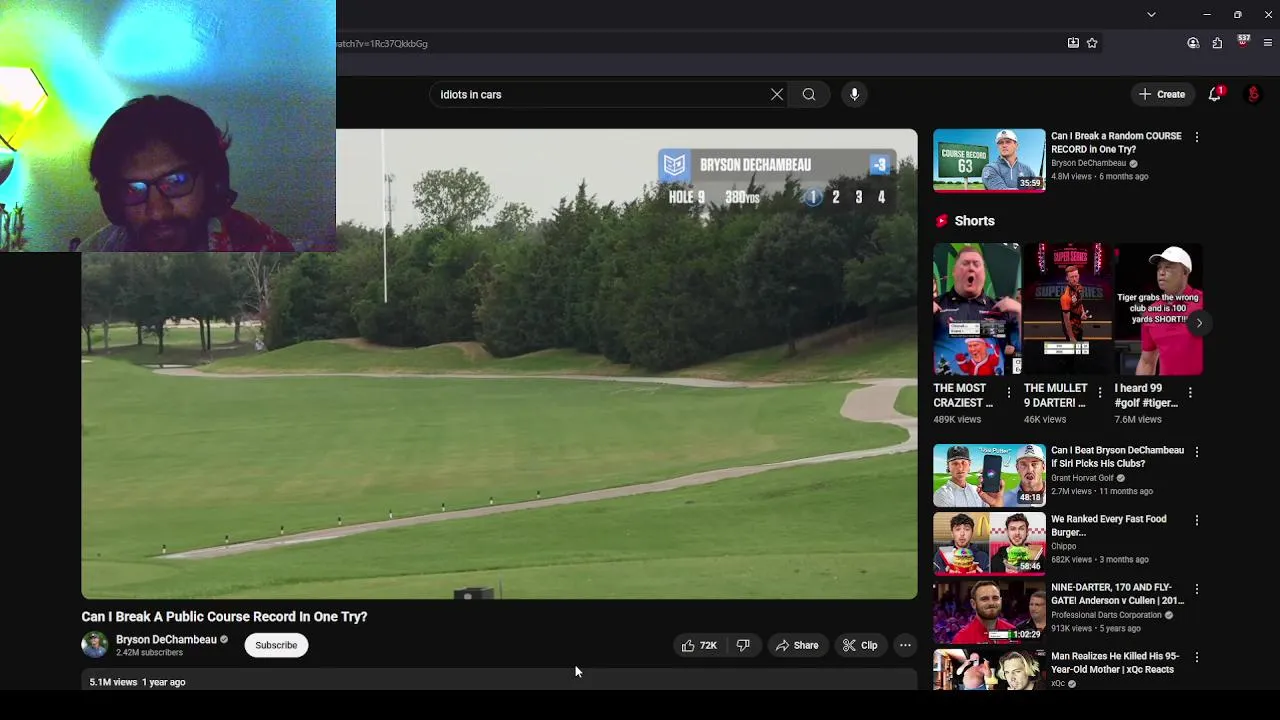Image resolution: width=1280 pixels, height=720 pixels.
Task: Open the browser hamburger application menu
Action: 1268,43
